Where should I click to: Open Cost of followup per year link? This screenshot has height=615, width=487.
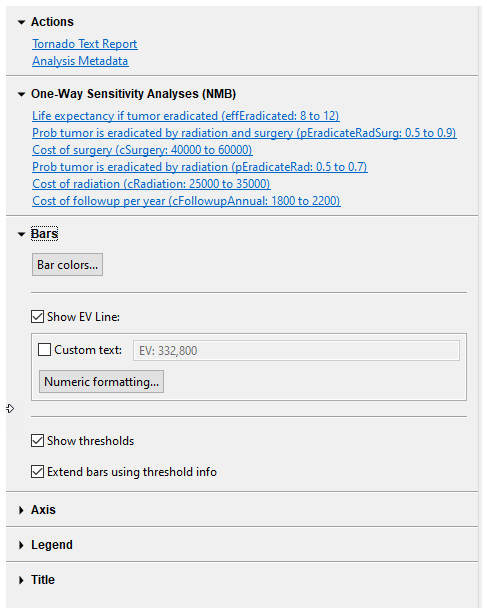[x=186, y=201]
